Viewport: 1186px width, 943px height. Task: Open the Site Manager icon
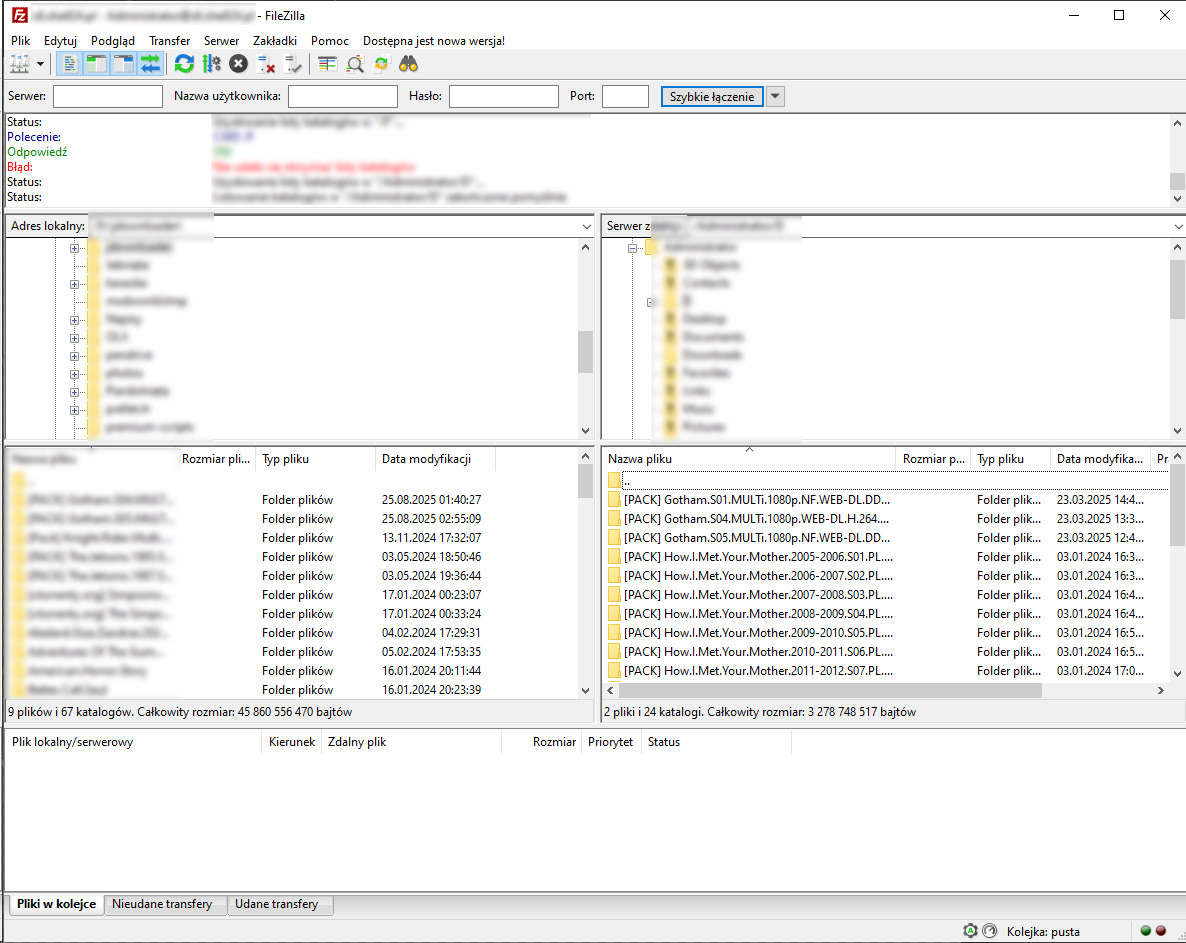pos(20,64)
